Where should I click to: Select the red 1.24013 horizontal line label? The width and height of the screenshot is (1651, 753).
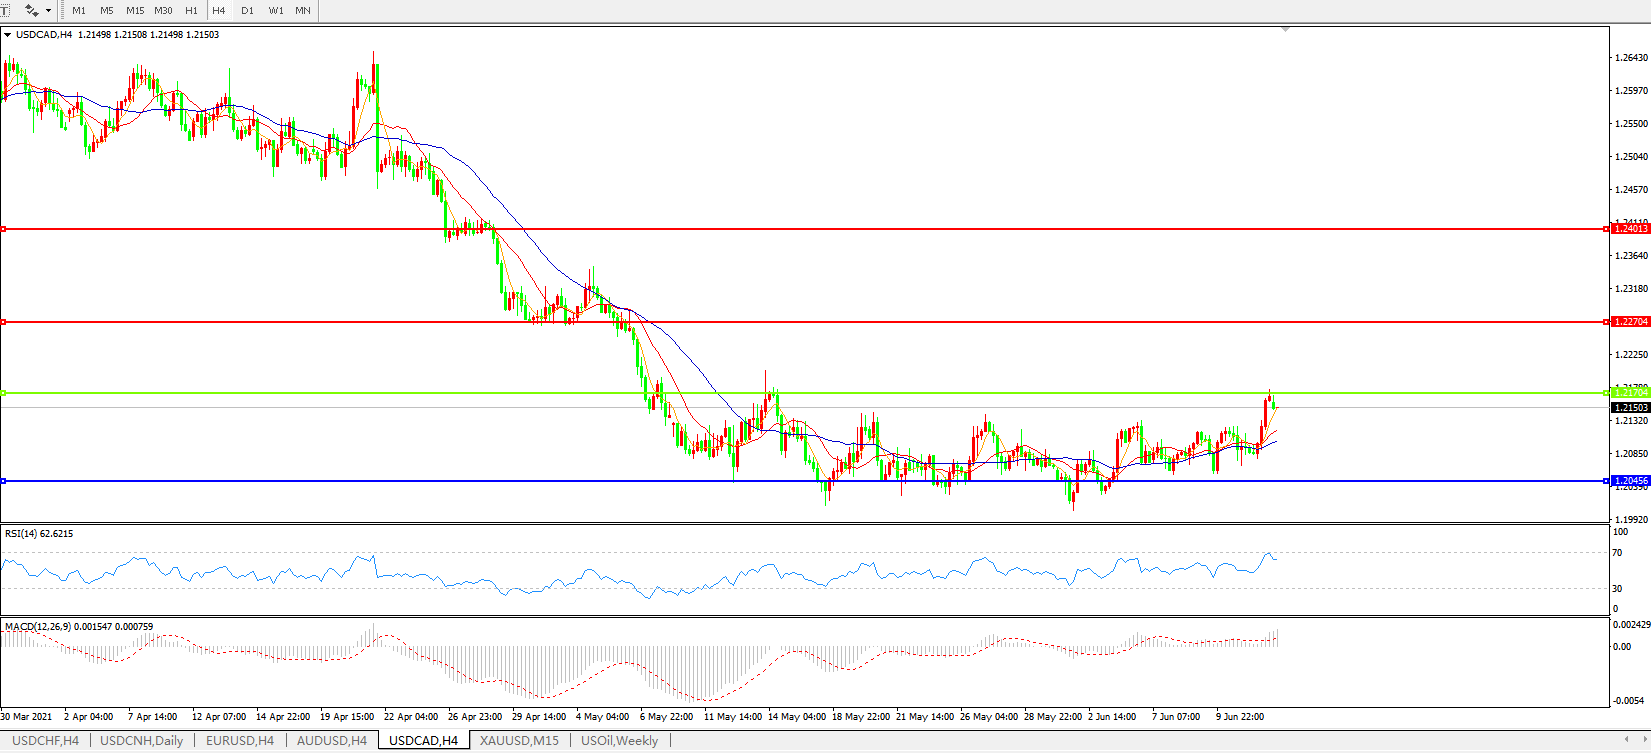click(1631, 229)
